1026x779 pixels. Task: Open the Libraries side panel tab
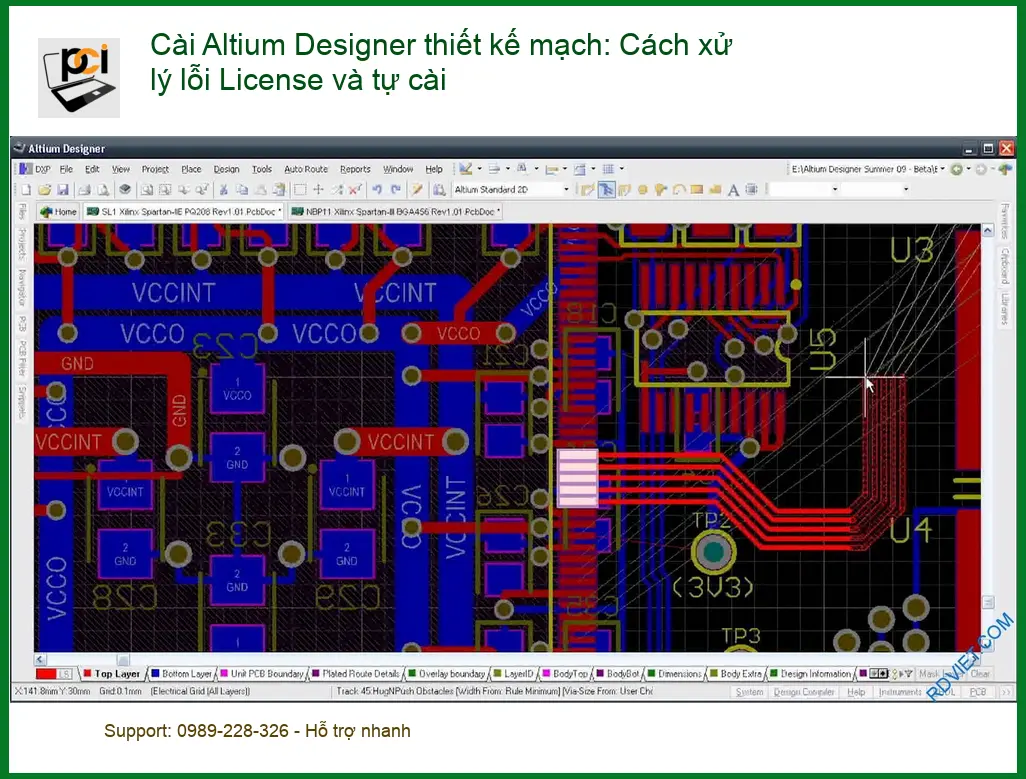[1004, 309]
